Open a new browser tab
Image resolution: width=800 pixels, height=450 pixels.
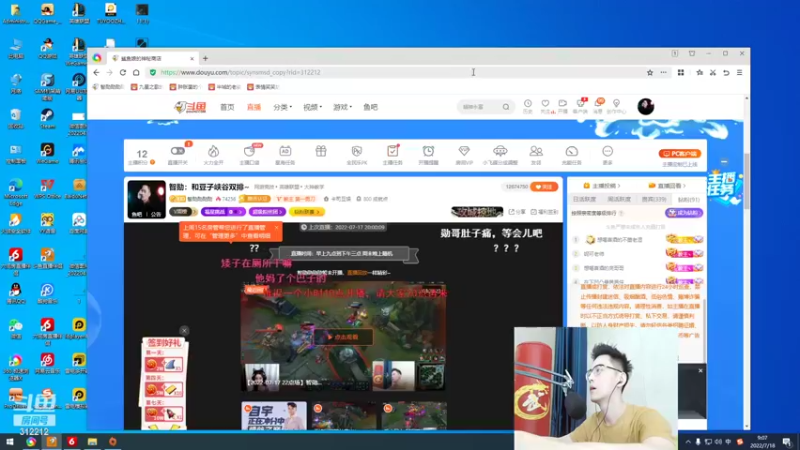(x=205, y=58)
